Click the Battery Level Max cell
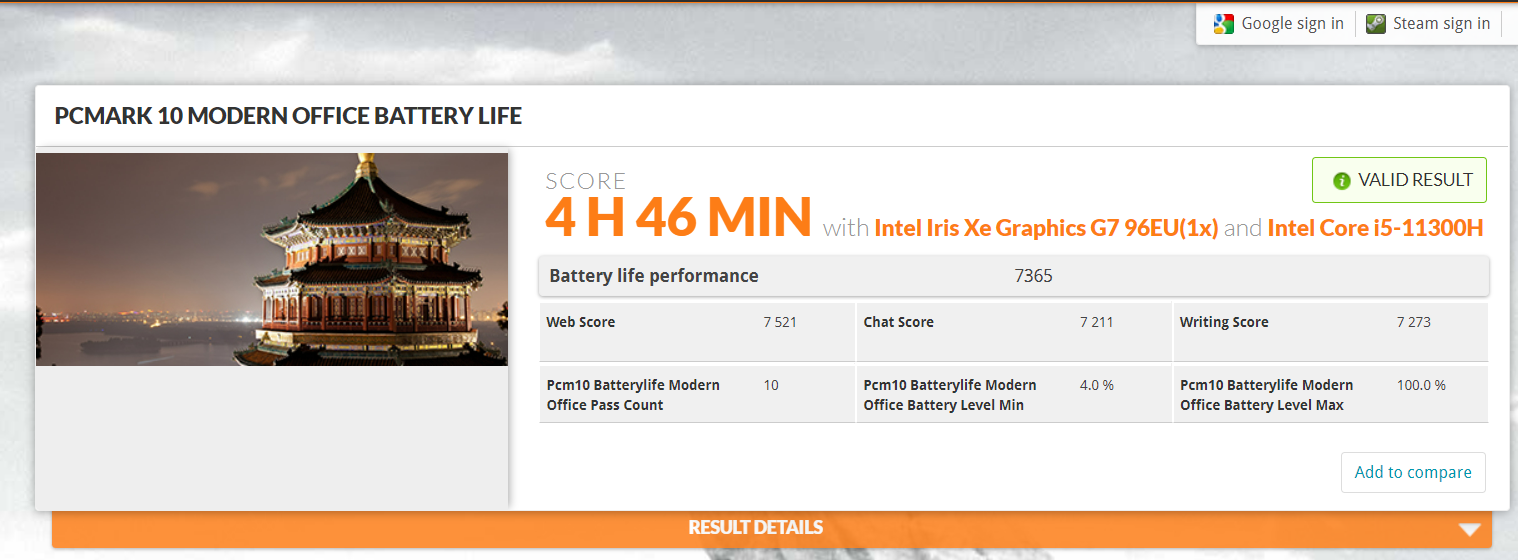Image resolution: width=1518 pixels, height=560 pixels. tap(1330, 395)
